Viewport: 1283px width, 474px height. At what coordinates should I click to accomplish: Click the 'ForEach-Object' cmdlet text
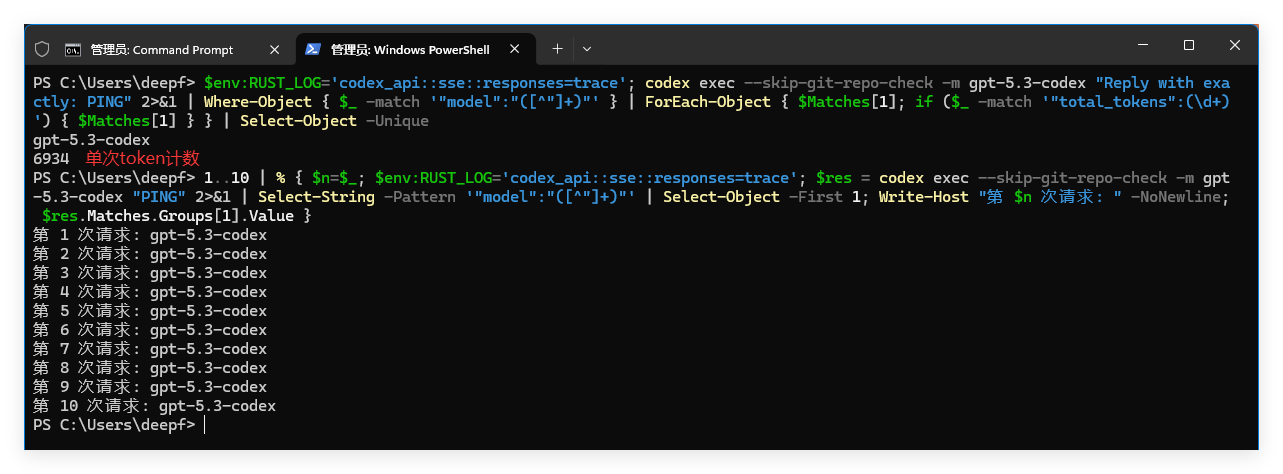point(708,102)
